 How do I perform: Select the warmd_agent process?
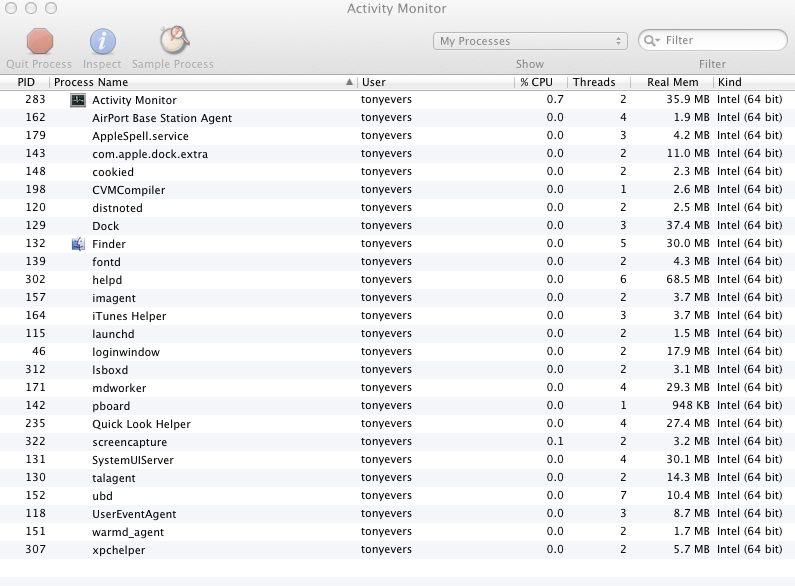(x=398, y=532)
